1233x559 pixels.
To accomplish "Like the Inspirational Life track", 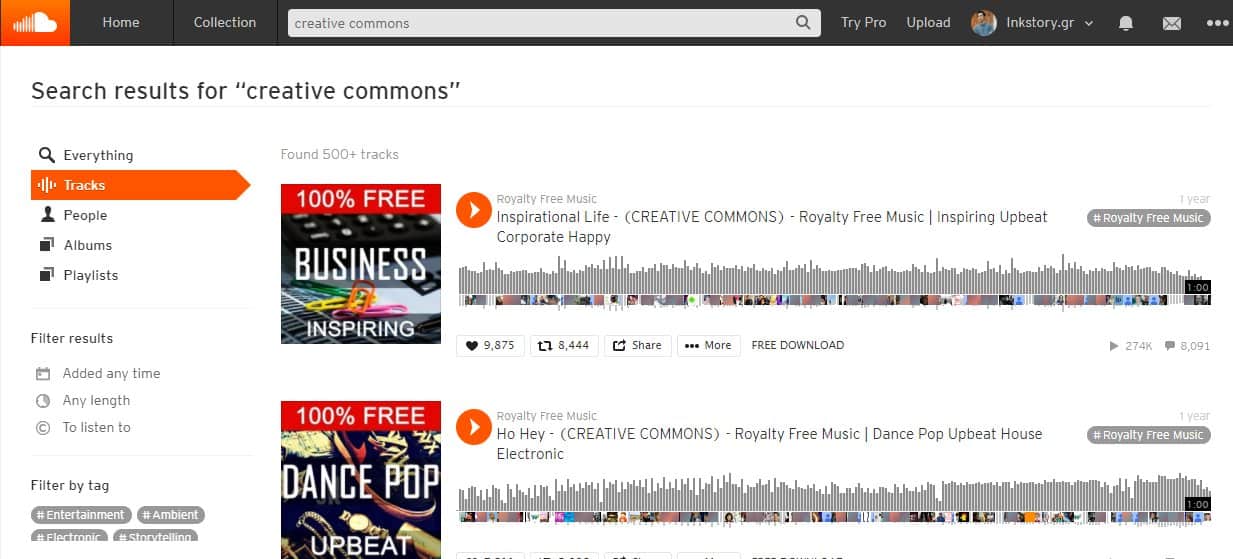I will click(490, 345).
